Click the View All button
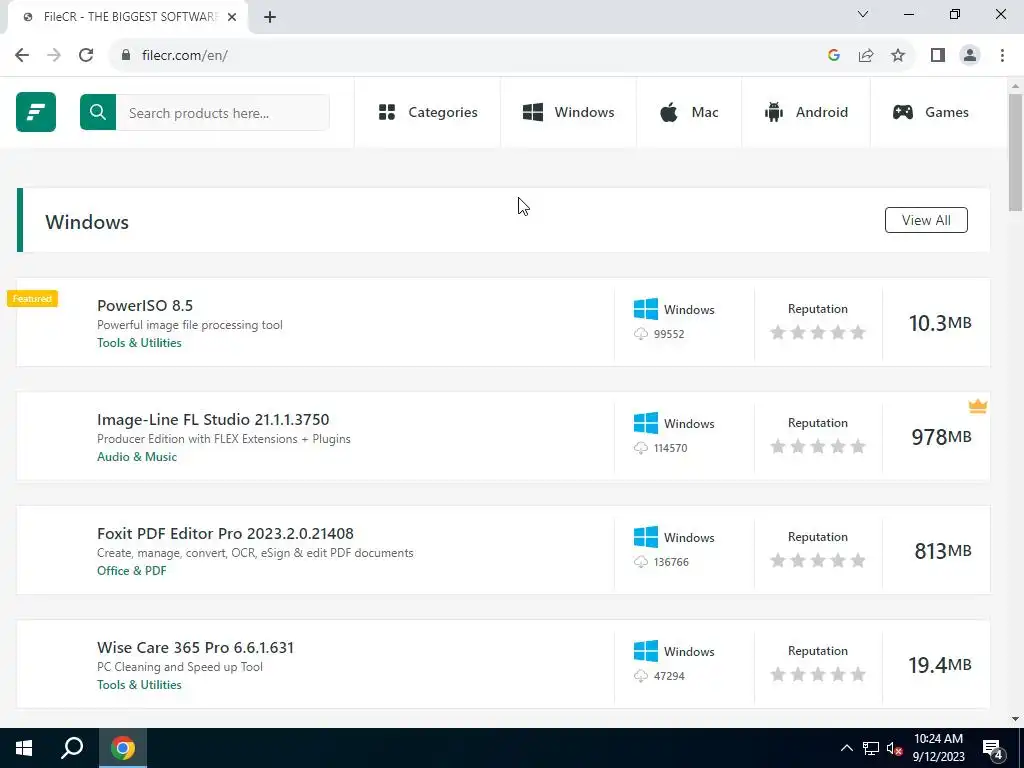This screenshot has height=768, width=1024. (x=926, y=220)
